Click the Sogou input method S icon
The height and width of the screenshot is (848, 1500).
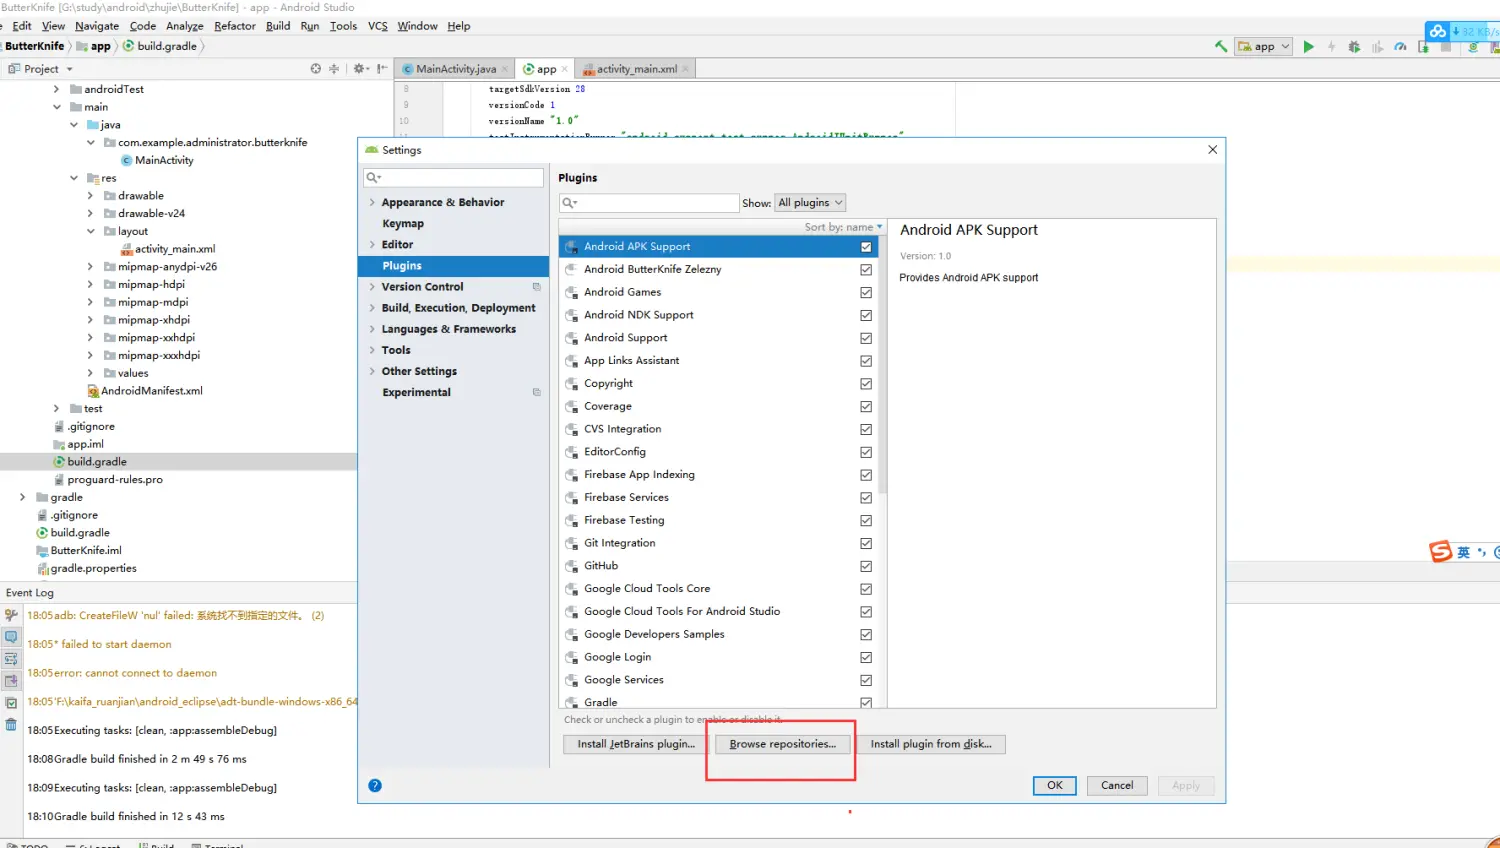point(1440,551)
